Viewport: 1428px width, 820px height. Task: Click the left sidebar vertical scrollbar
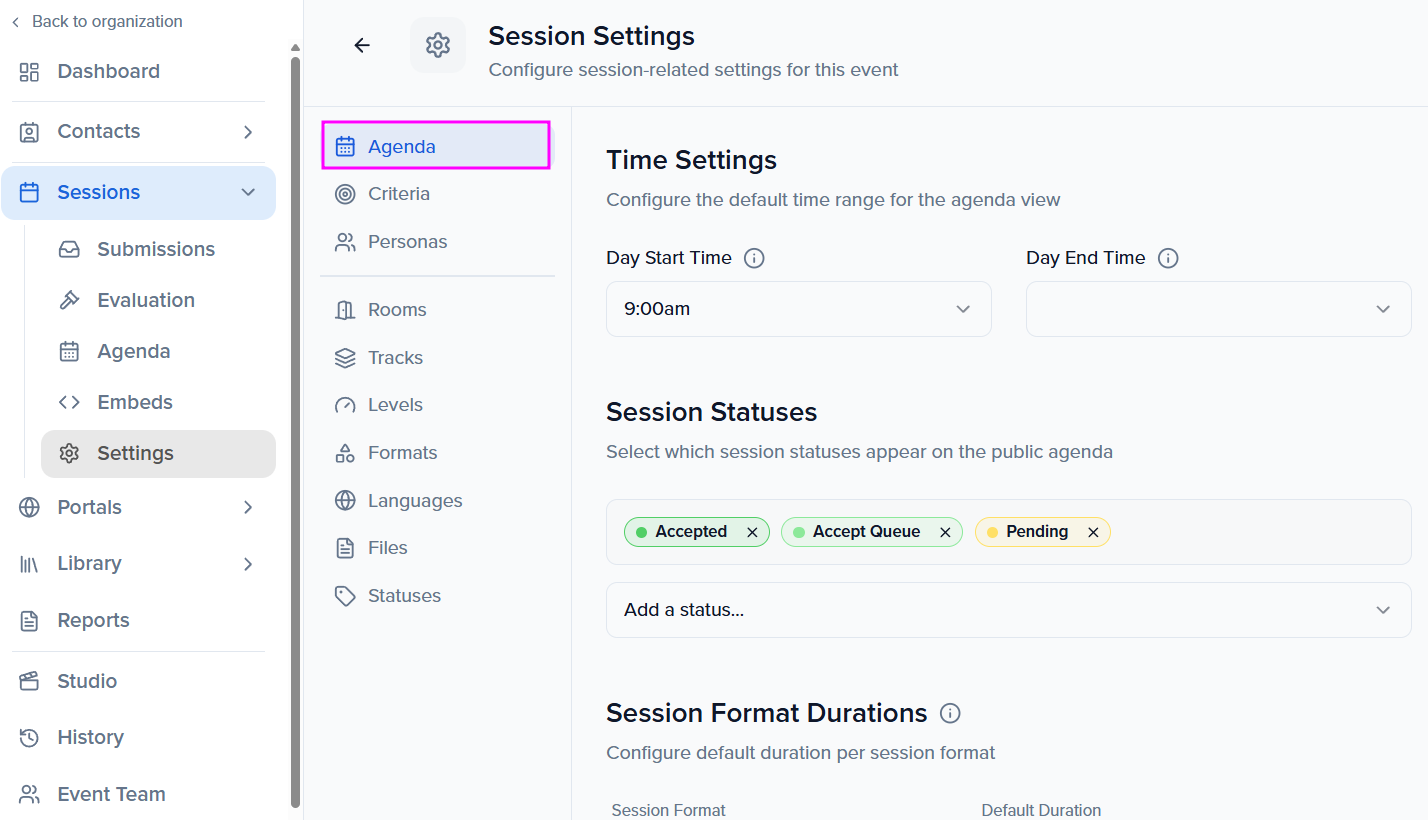[295, 430]
